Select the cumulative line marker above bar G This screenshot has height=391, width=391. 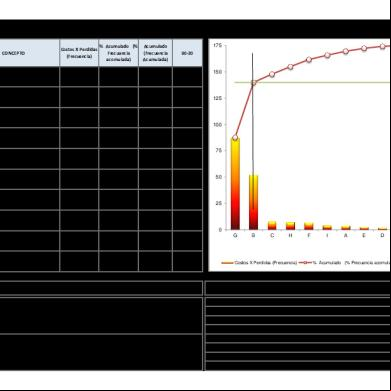[x=235, y=138]
